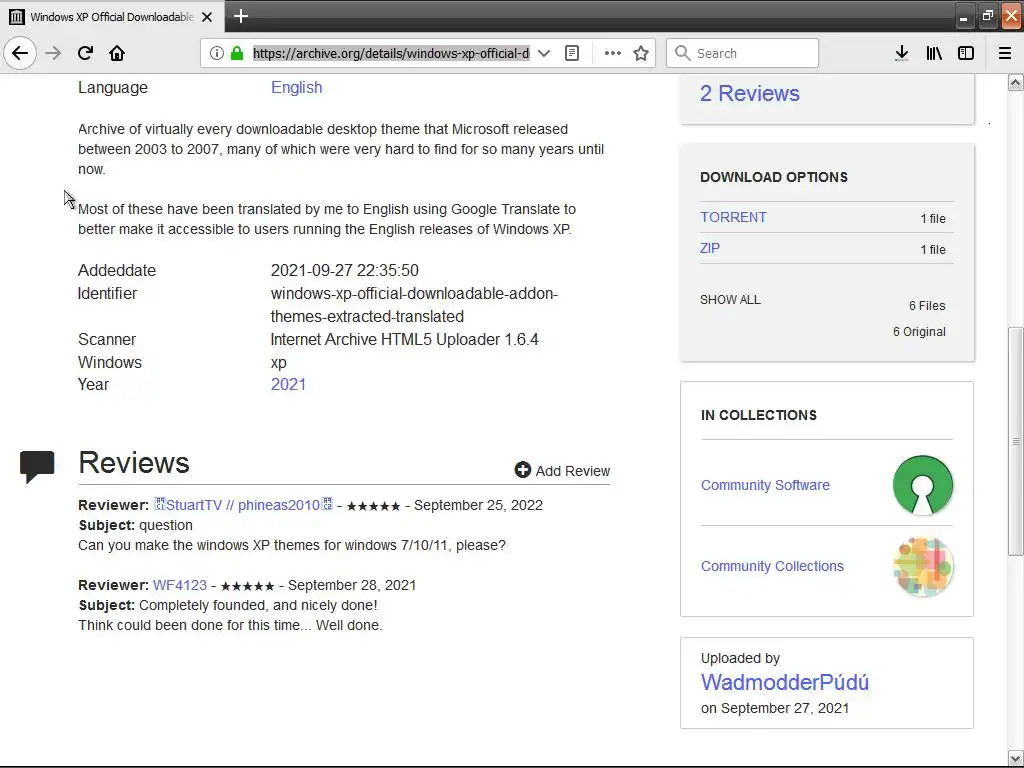Click the Add Review text link

[x=573, y=471]
